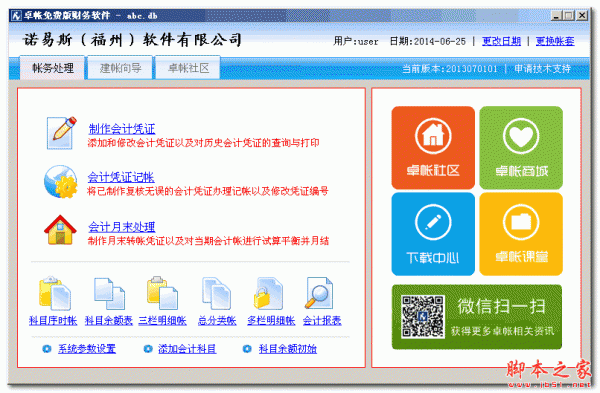Open the 三栏明细帐 clipboard icon
The height and width of the screenshot is (393, 600).
click(x=162, y=293)
